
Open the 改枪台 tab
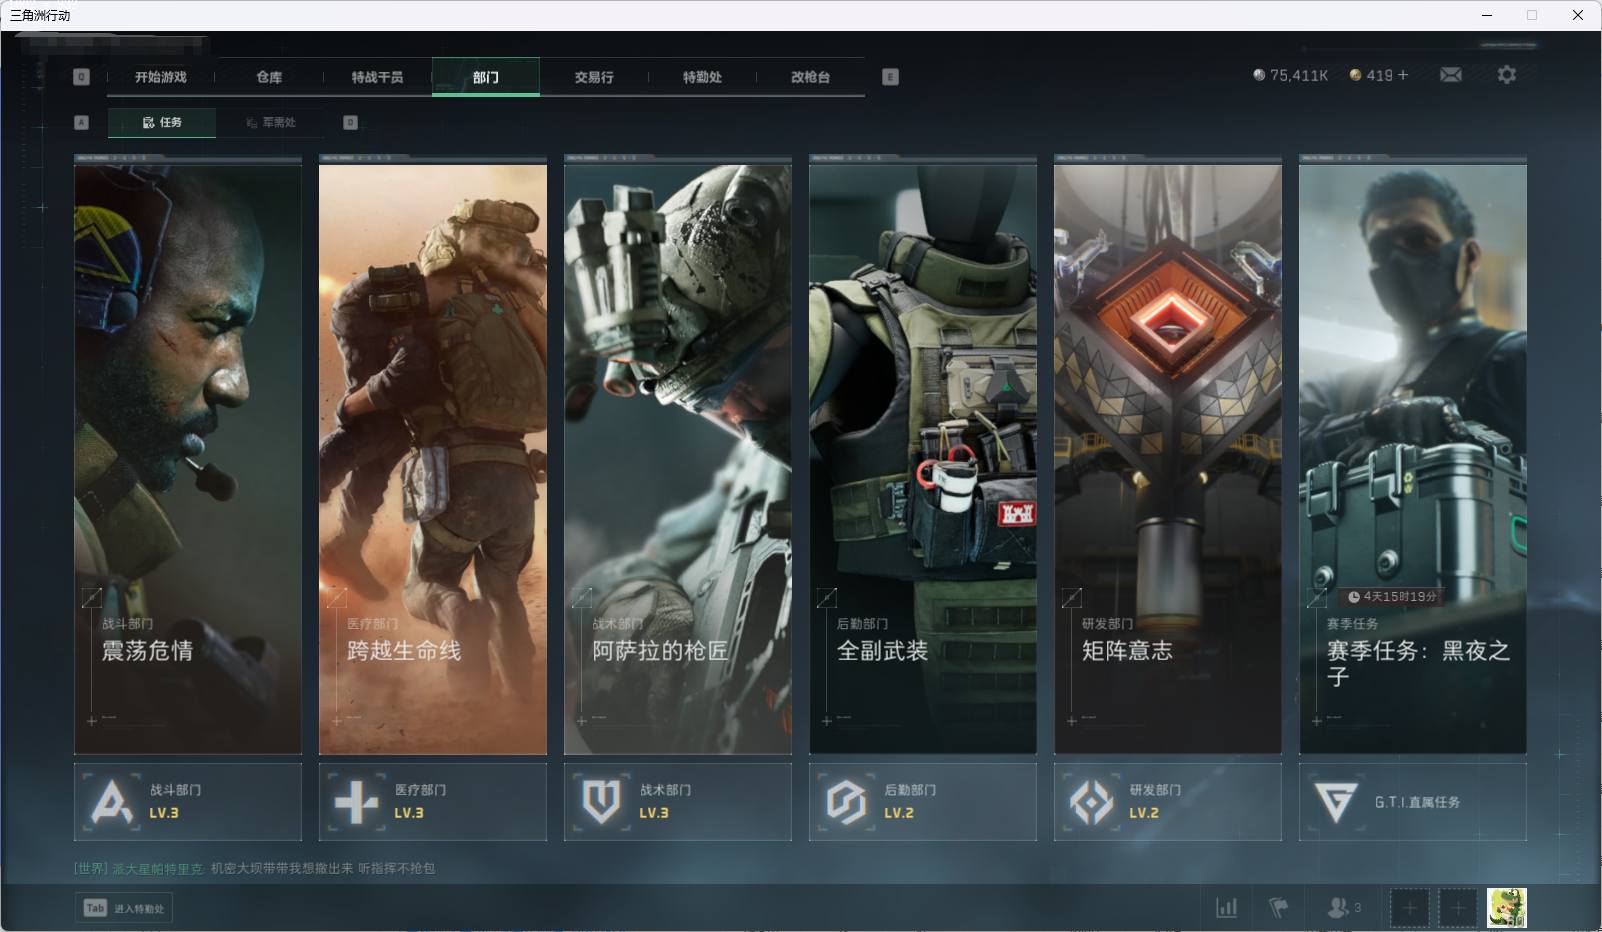810,77
